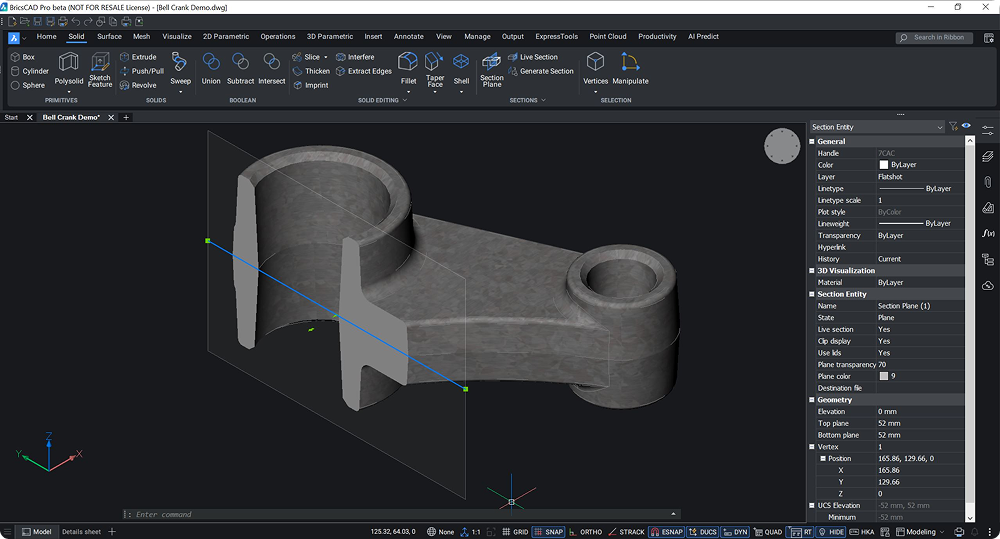The image size is (1000, 539).
Task: Open the Visualize ribbon tab
Action: (176, 37)
